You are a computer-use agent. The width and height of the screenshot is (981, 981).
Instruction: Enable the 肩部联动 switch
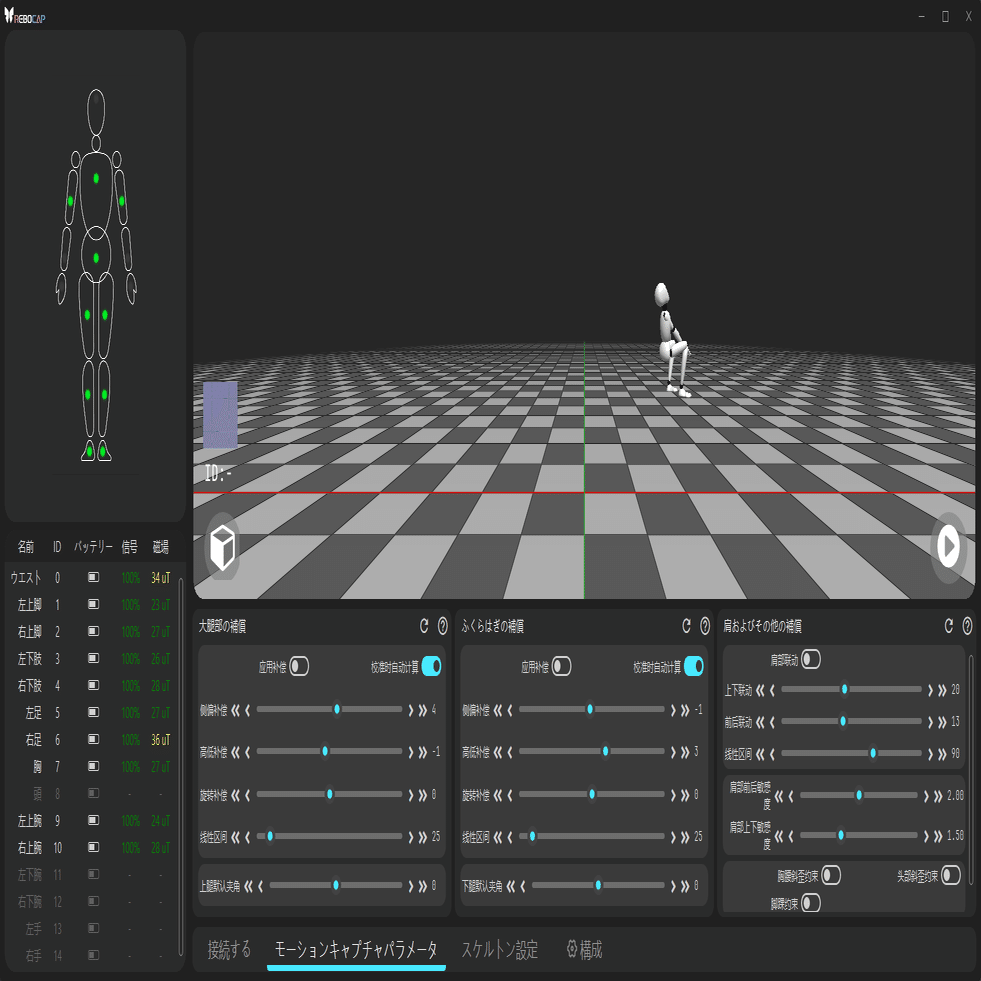[x=811, y=659]
